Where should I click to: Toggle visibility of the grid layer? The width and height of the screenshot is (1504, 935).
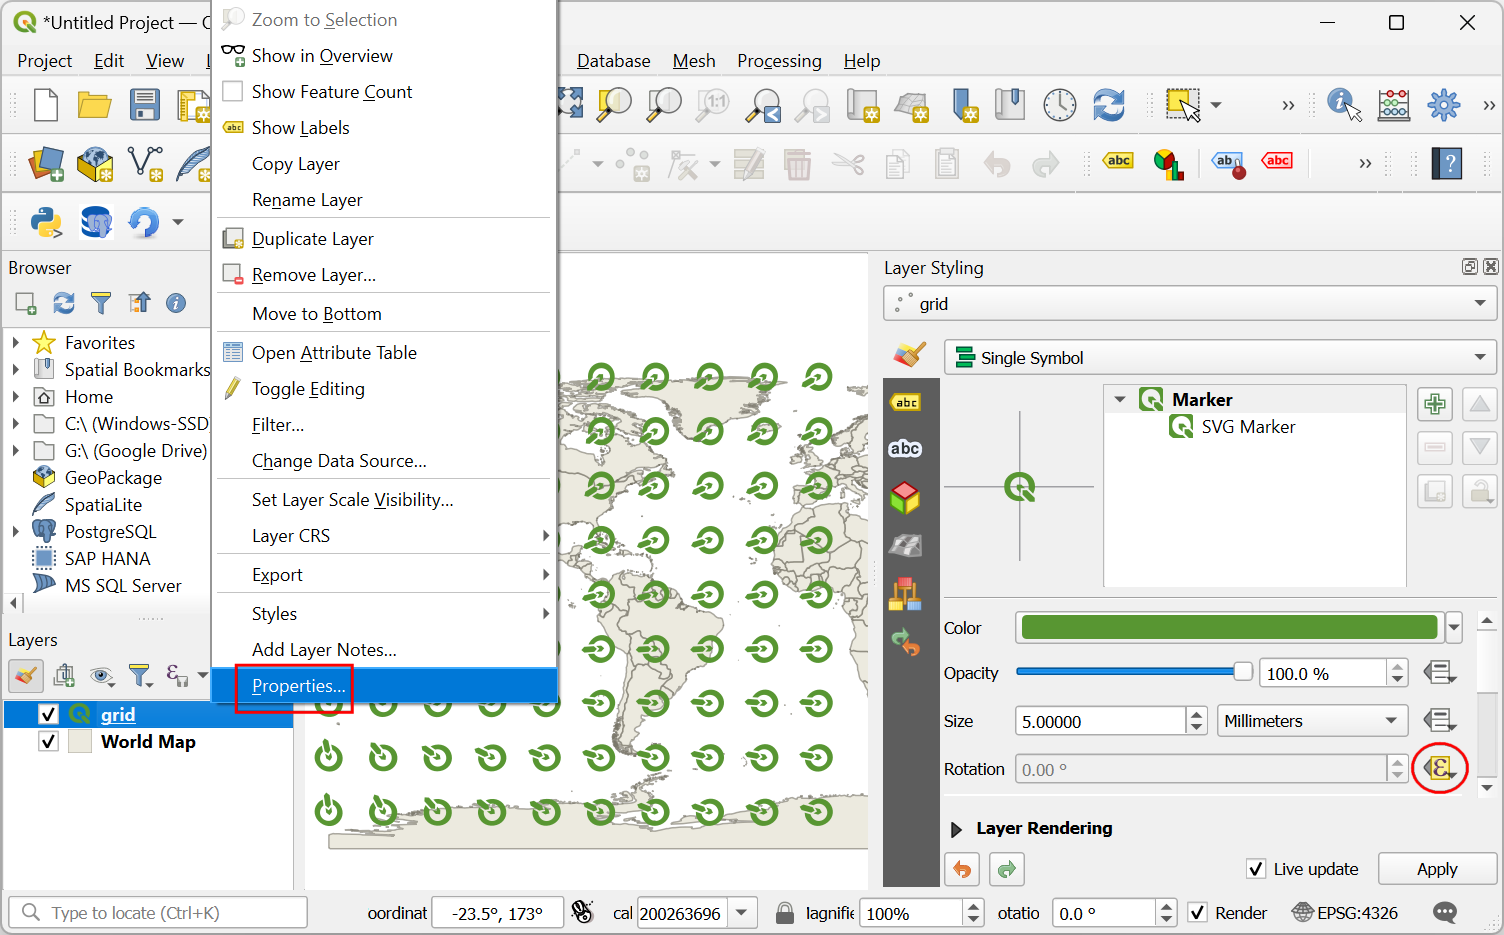click(x=48, y=714)
